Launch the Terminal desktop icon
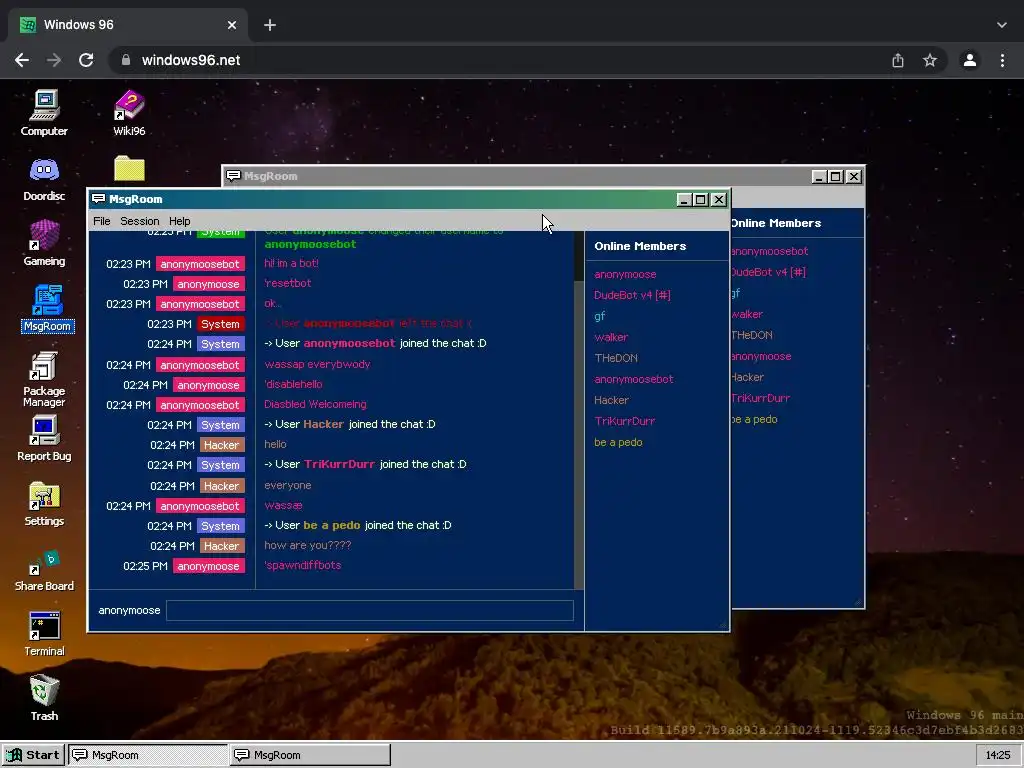Screen dimensions: 1024x768 tap(44, 633)
